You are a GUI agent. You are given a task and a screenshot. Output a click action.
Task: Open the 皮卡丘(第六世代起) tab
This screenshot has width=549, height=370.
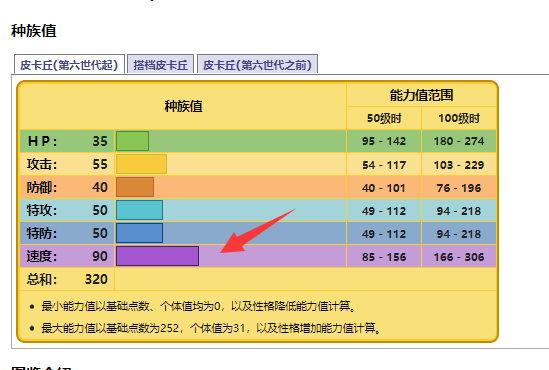point(69,65)
